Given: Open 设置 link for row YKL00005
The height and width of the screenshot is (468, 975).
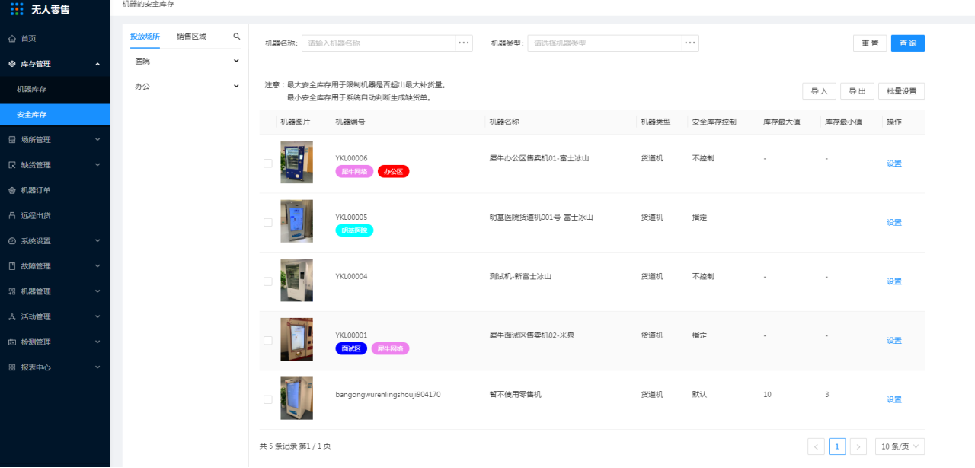Looking at the screenshot, I should tap(894, 223).
